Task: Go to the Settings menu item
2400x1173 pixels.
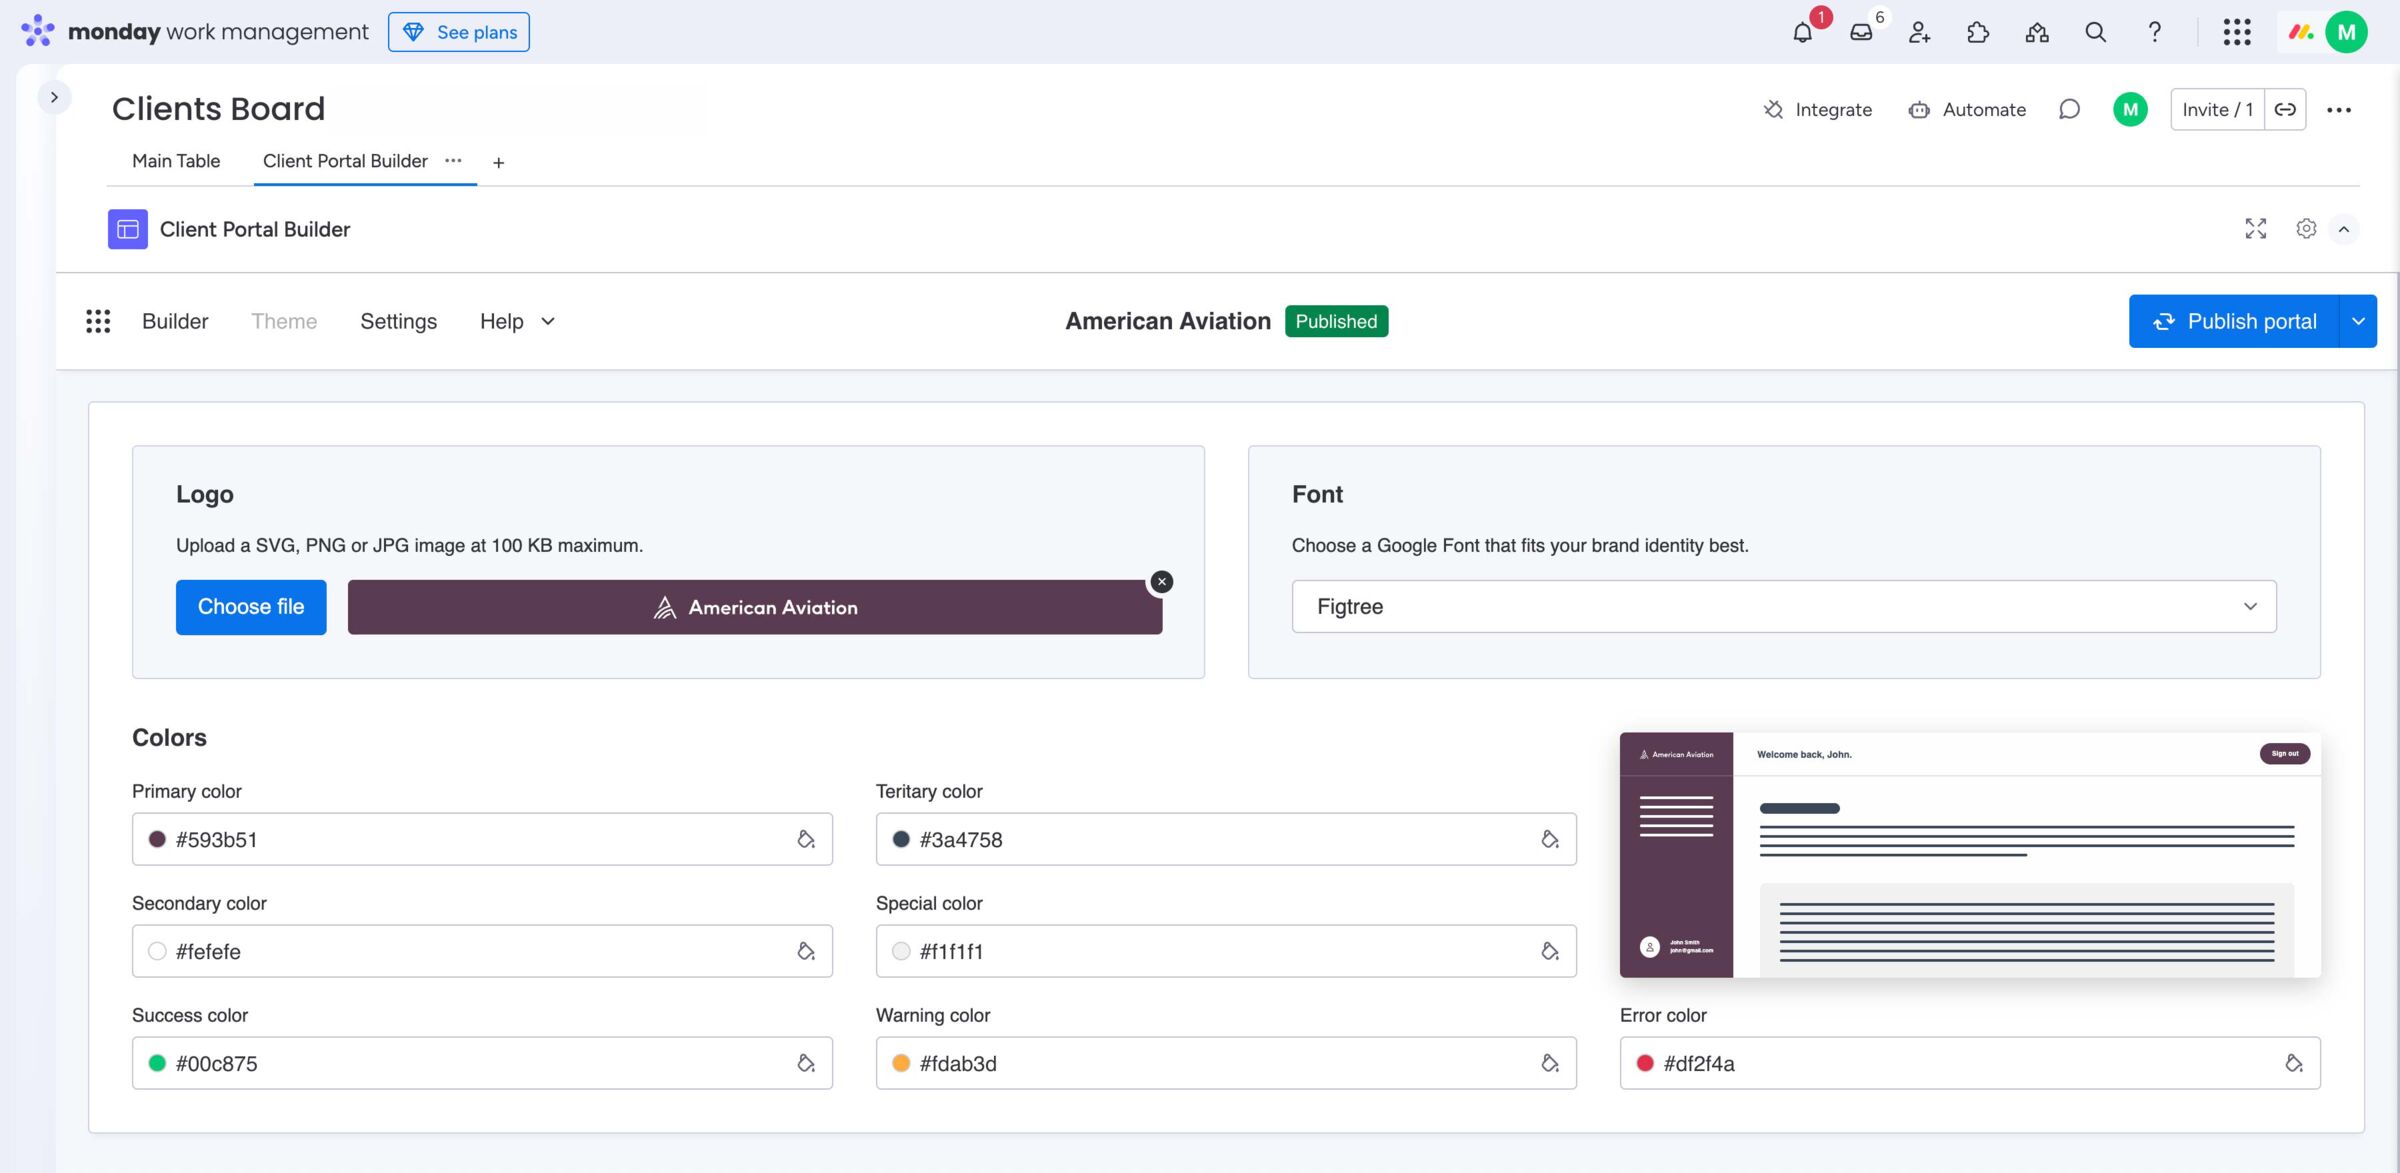Action: [398, 321]
